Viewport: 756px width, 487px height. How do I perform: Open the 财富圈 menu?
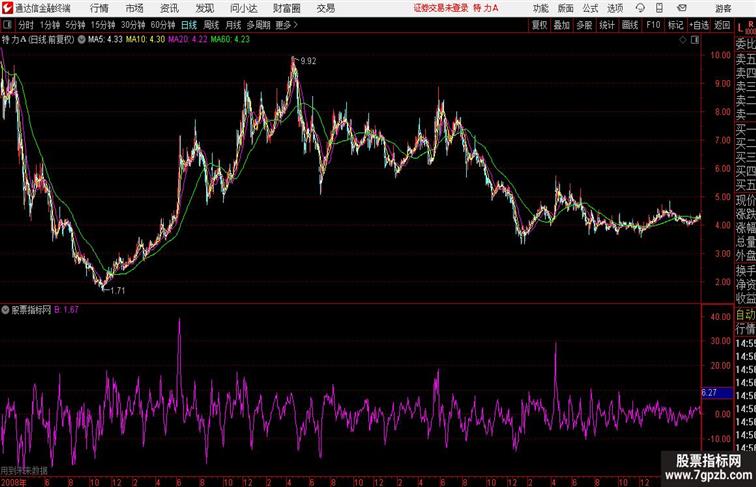pos(286,8)
